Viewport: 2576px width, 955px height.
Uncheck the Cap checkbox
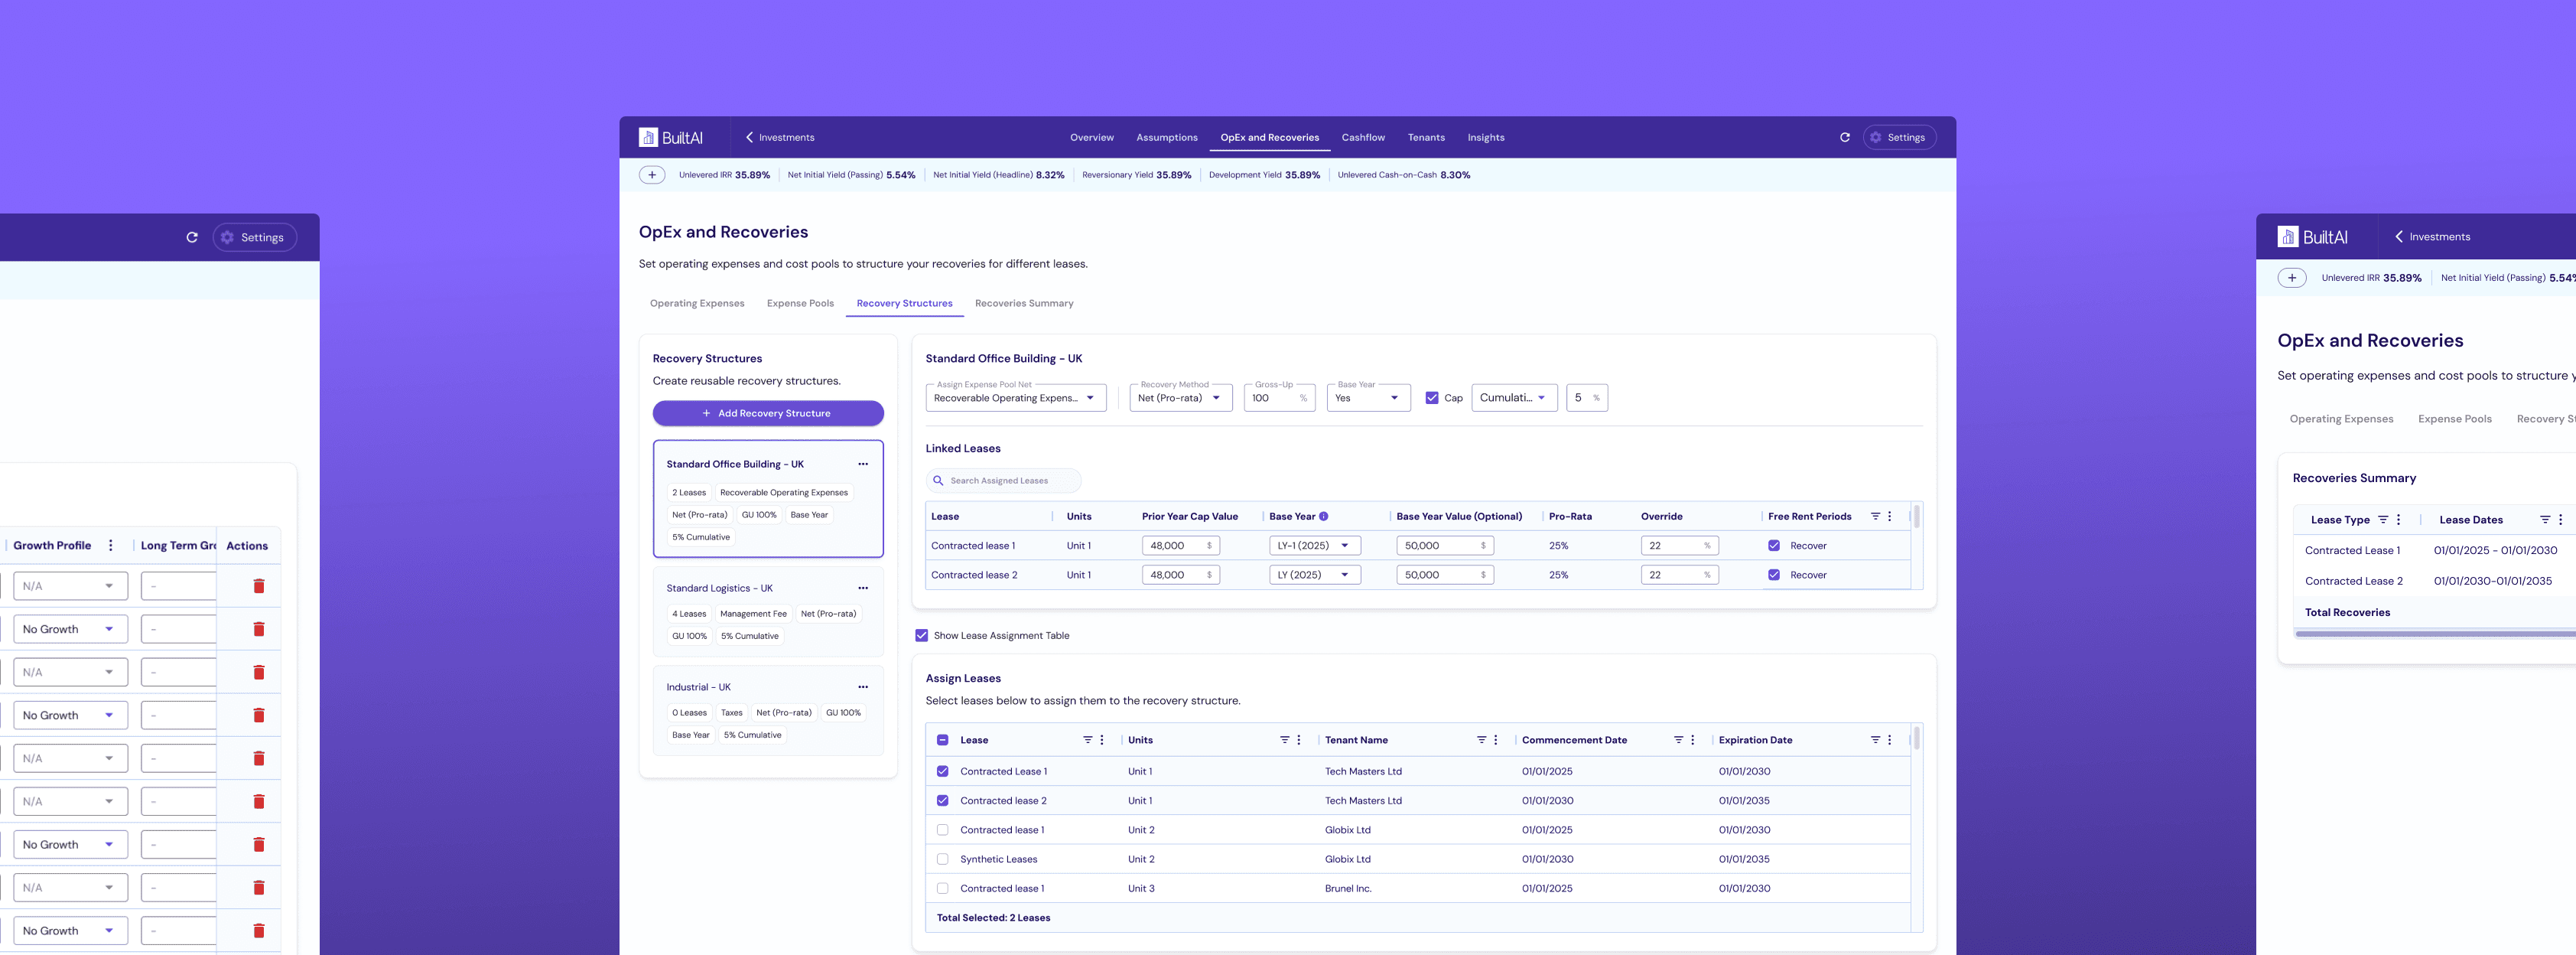1431,398
